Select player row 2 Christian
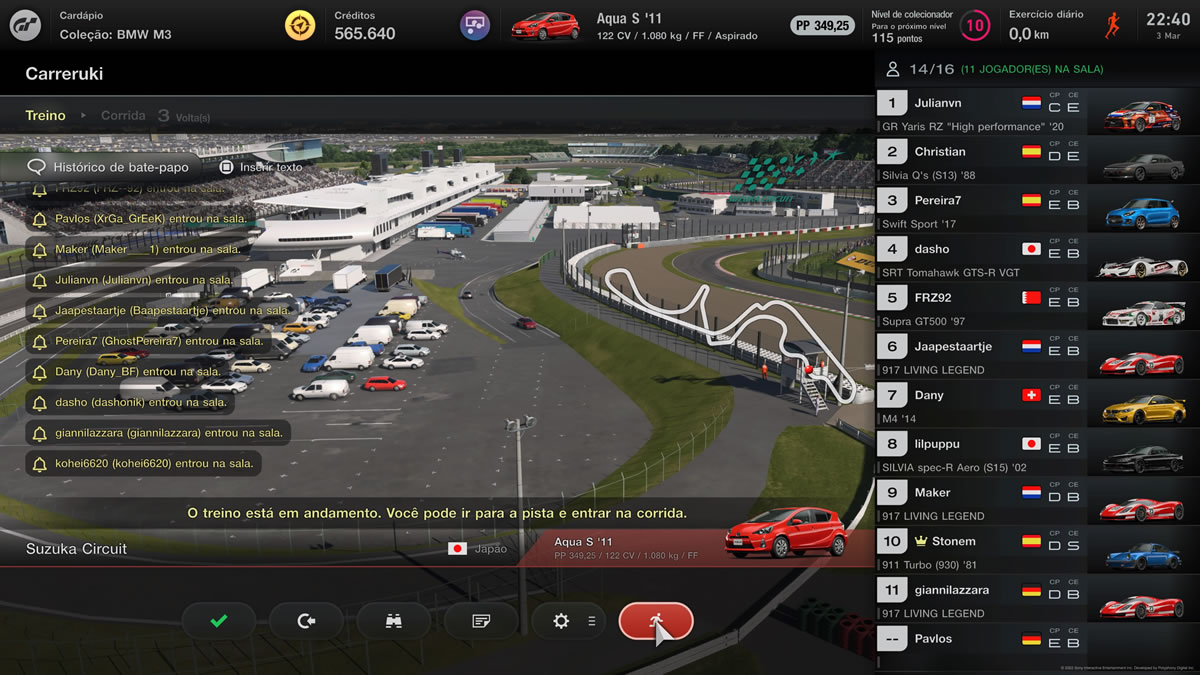 (1037, 161)
